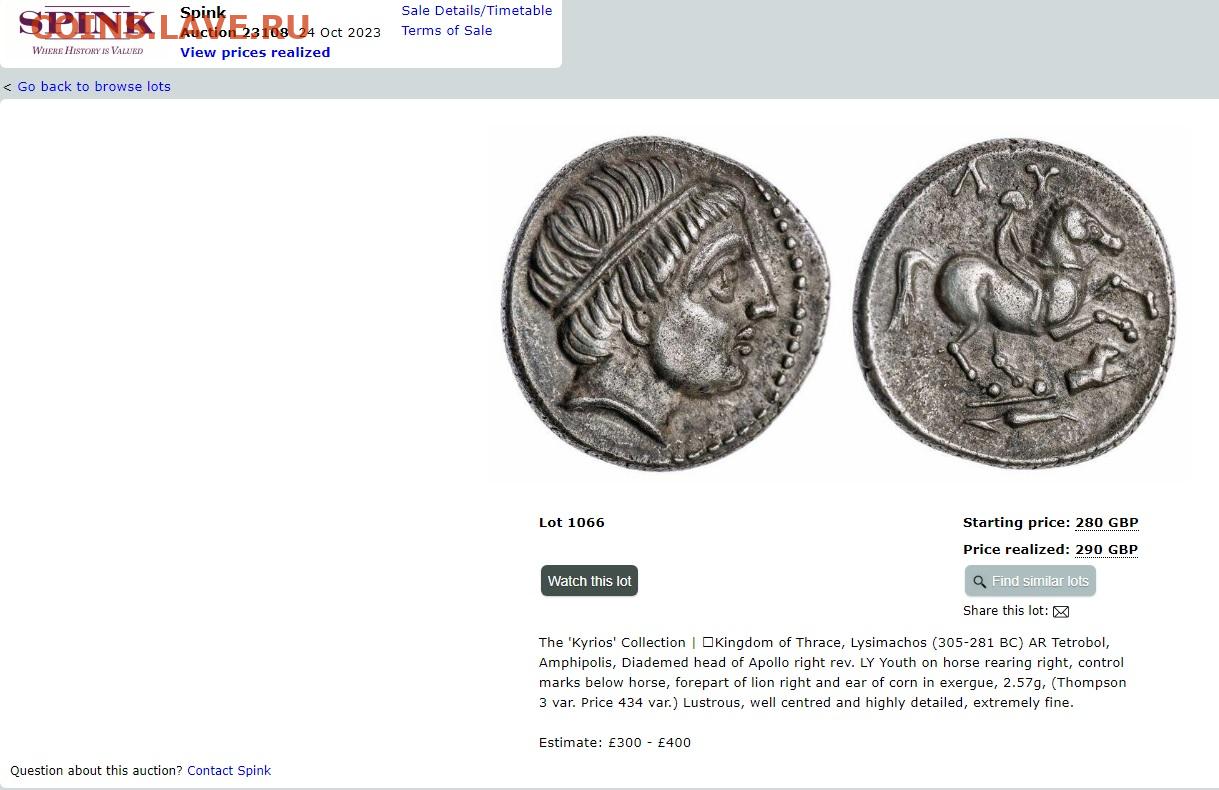Click the Spink logo
Image resolution: width=1219 pixels, height=790 pixels.
pyautogui.click(x=88, y=30)
